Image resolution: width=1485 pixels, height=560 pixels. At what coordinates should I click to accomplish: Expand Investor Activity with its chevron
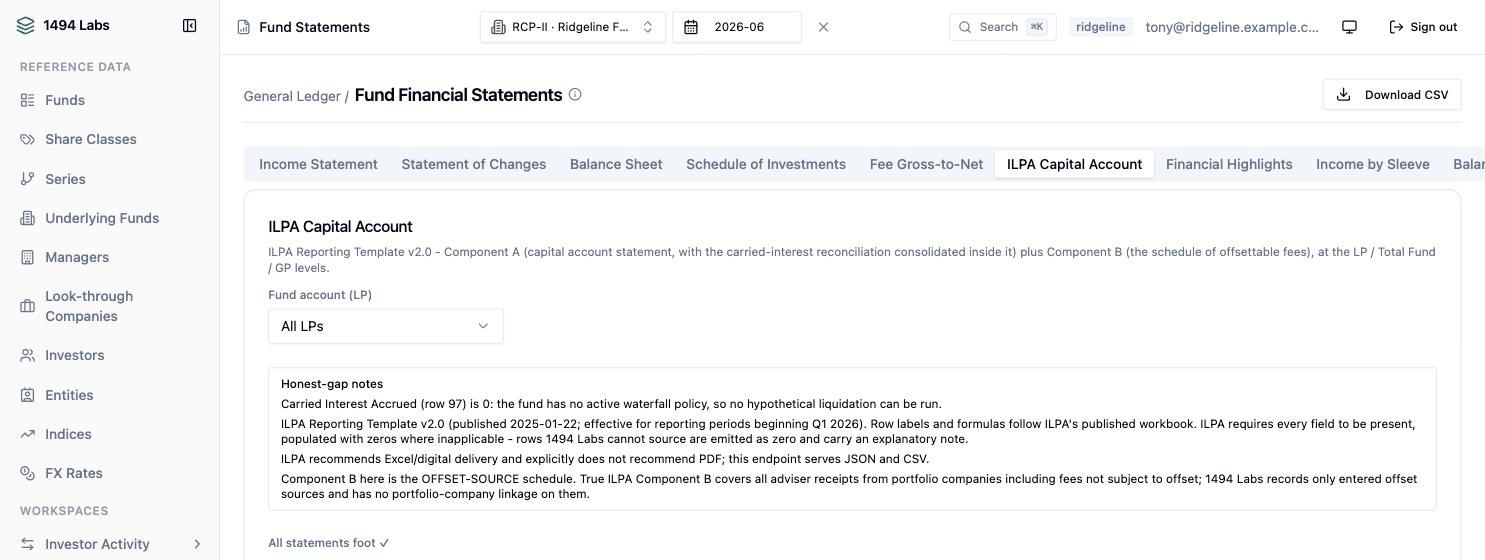pyautogui.click(x=197, y=544)
